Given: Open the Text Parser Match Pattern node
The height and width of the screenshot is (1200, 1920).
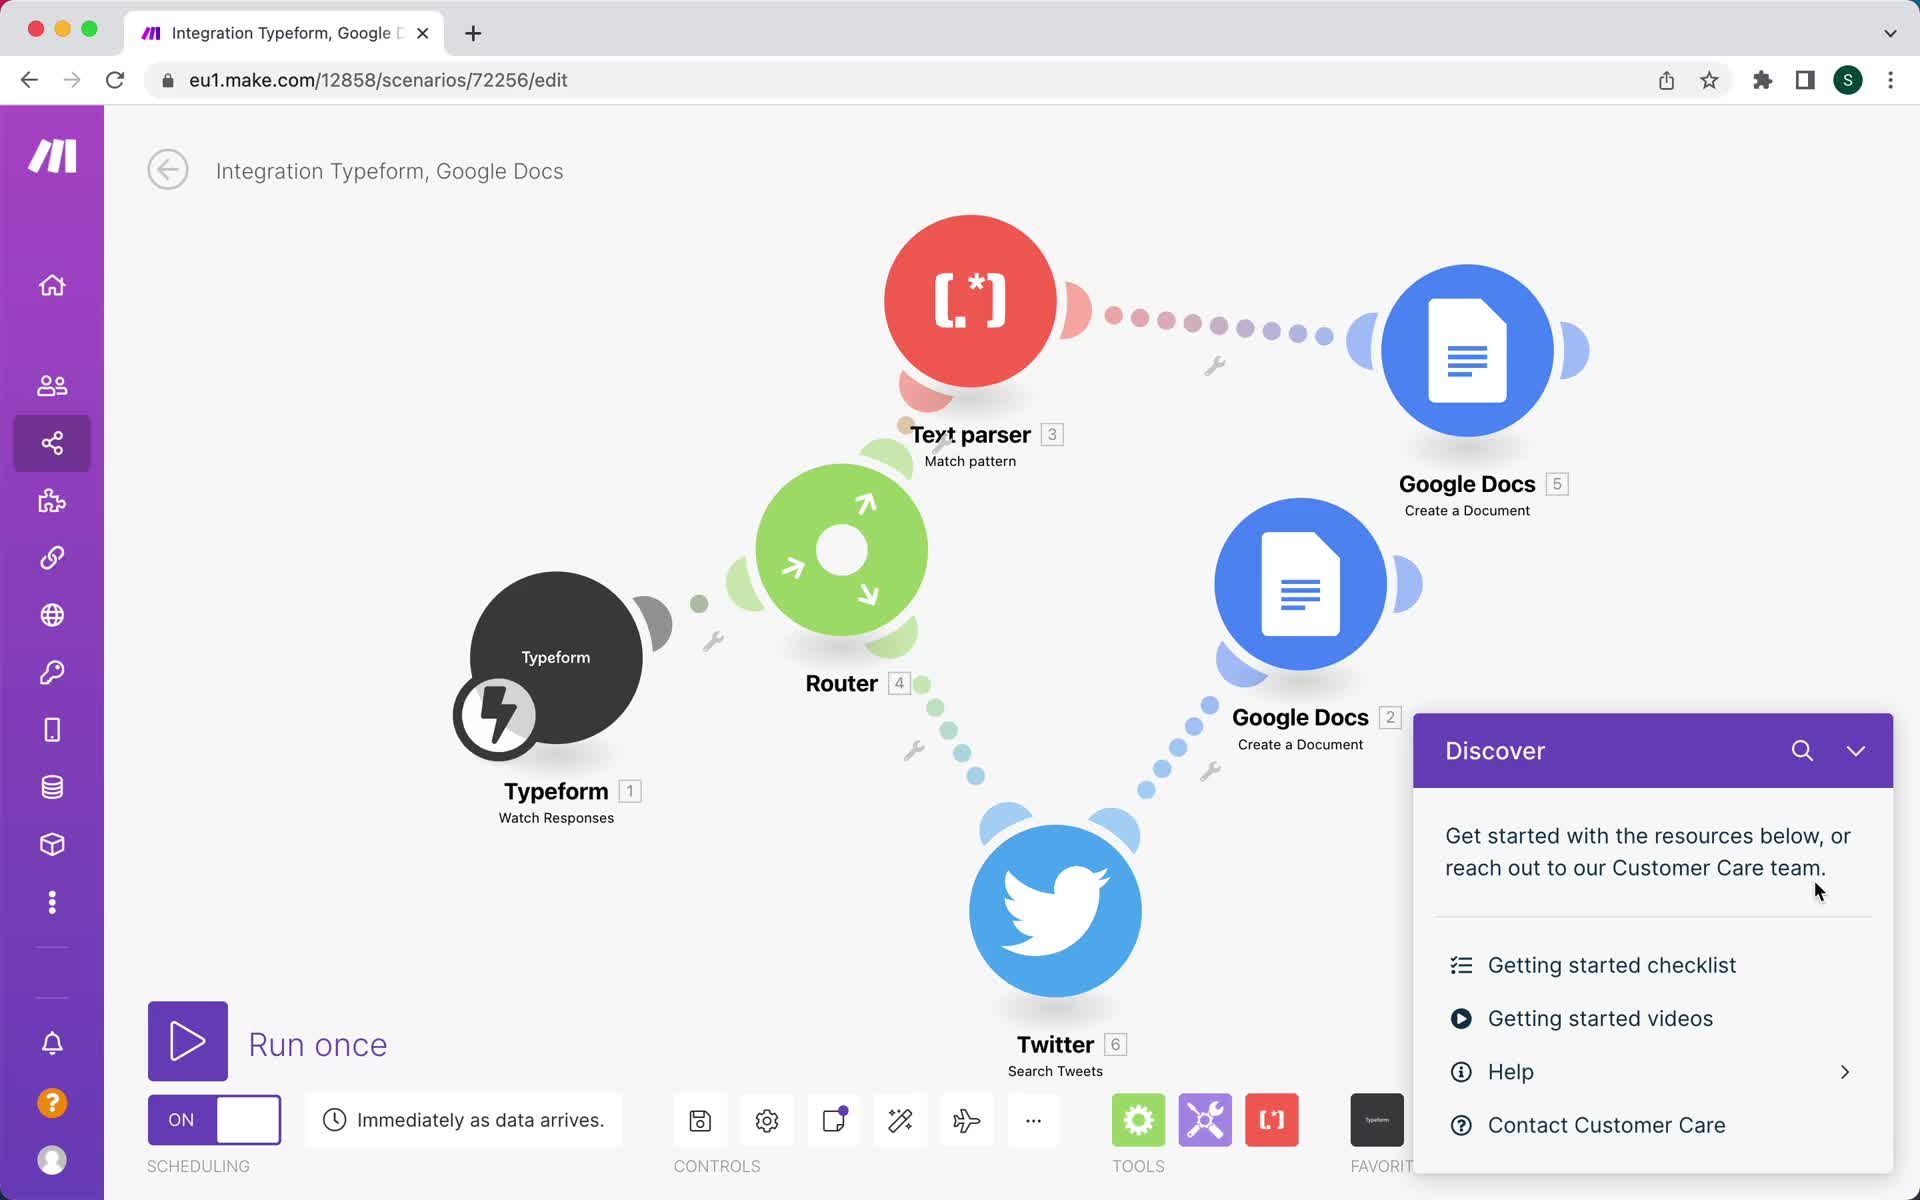Looking at the screenshot, I should coord(970,300).
